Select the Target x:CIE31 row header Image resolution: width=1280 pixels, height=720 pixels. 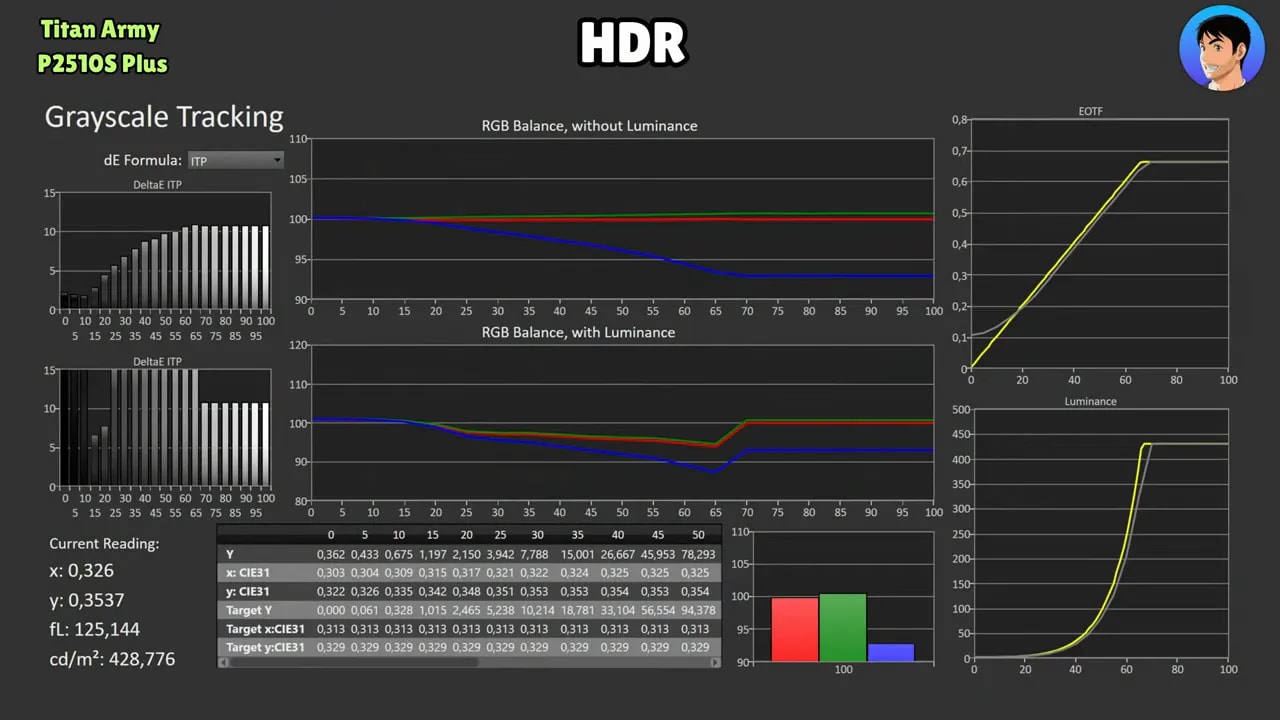(265, 629)
